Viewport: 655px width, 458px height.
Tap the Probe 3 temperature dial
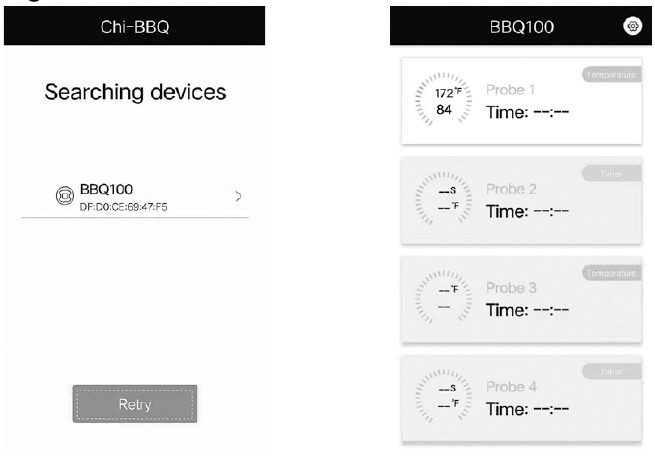coord(441,298)
